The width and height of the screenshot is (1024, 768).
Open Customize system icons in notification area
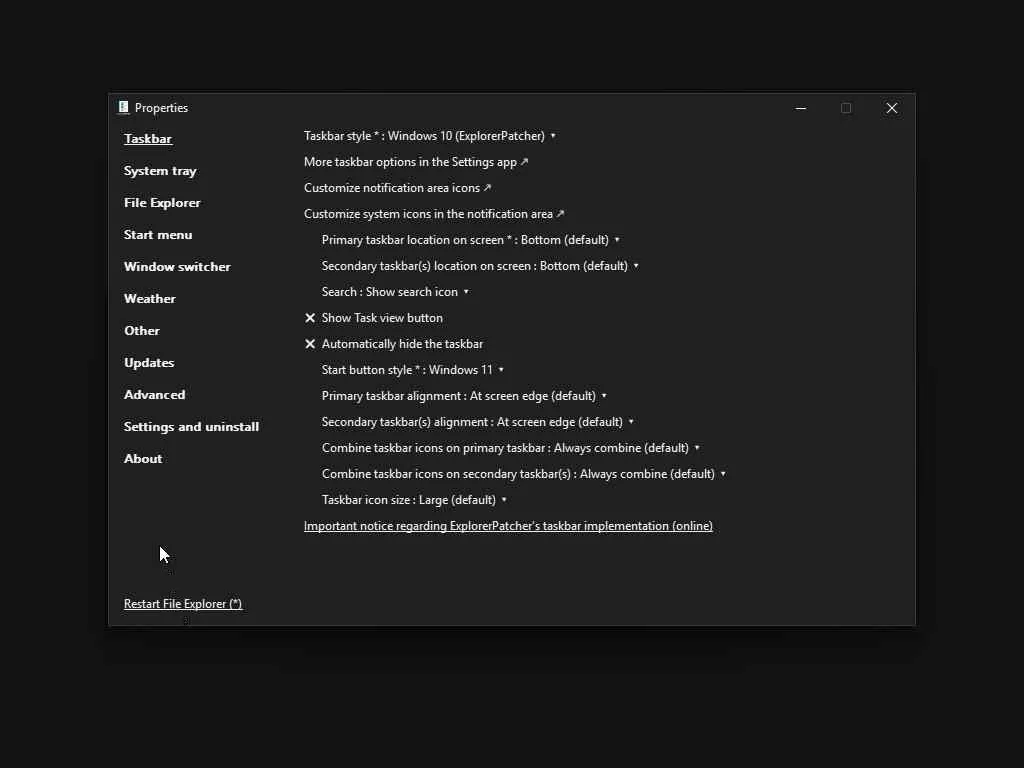coord(434,214)
